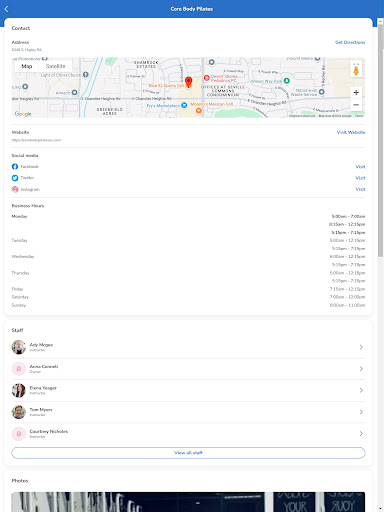
Task: Click the Saturday business hours label
Action: pyautogui.click(x=20, y=297)
